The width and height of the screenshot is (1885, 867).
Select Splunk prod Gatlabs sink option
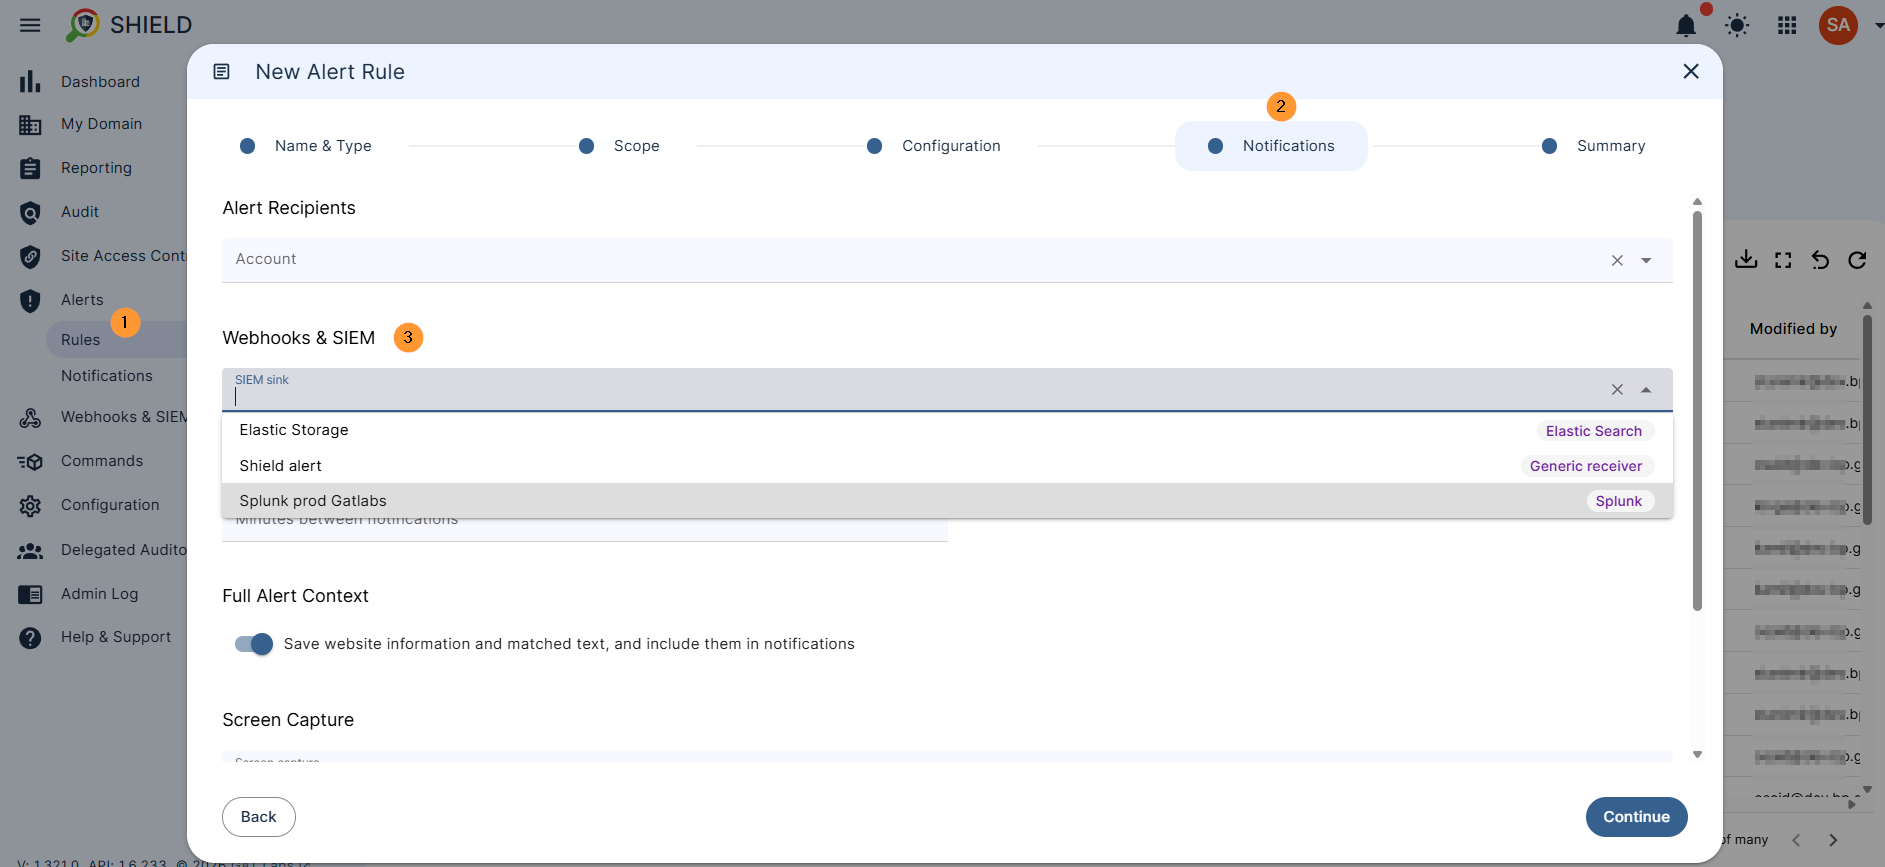(947, 501)
